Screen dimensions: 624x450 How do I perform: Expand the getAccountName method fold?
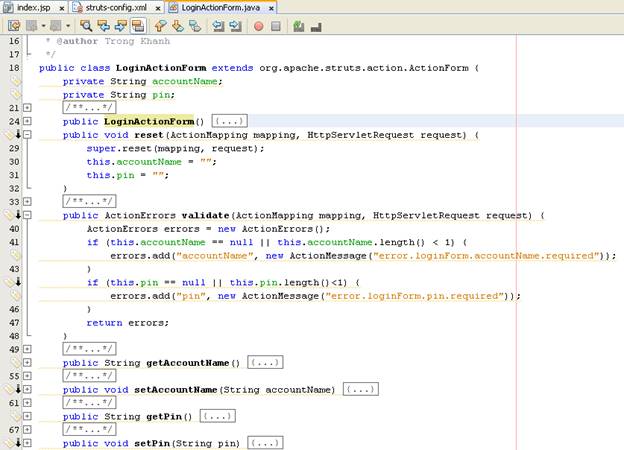[x=27, y=362]
